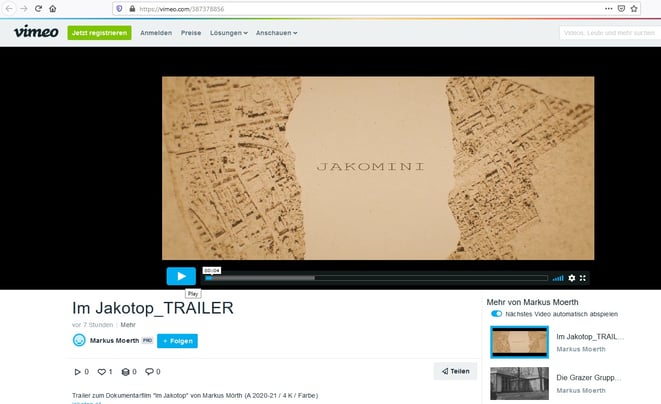Click Markus Moerth avatar icon
The height and width of the screenshot is (404, 661).
click(79, 340)
